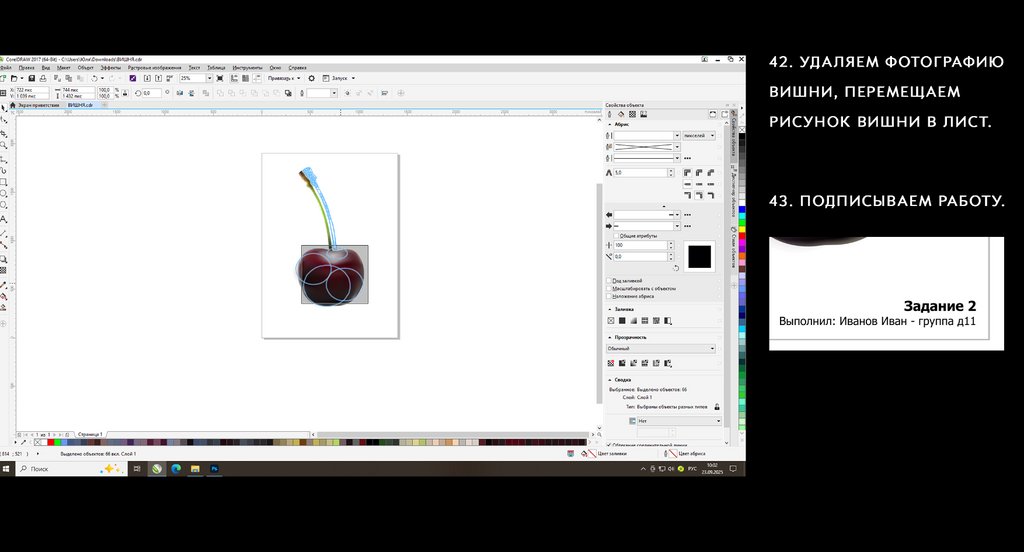Open the Справка menu
This screenshot has height=552, width=1024.
click(297, 67)
